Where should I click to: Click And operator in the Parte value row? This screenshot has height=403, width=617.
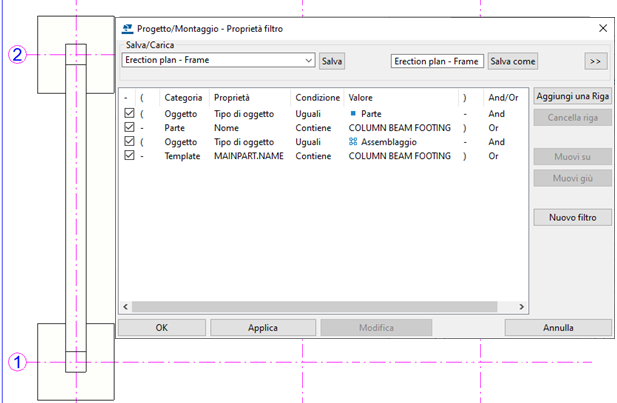tap(497, 114)
